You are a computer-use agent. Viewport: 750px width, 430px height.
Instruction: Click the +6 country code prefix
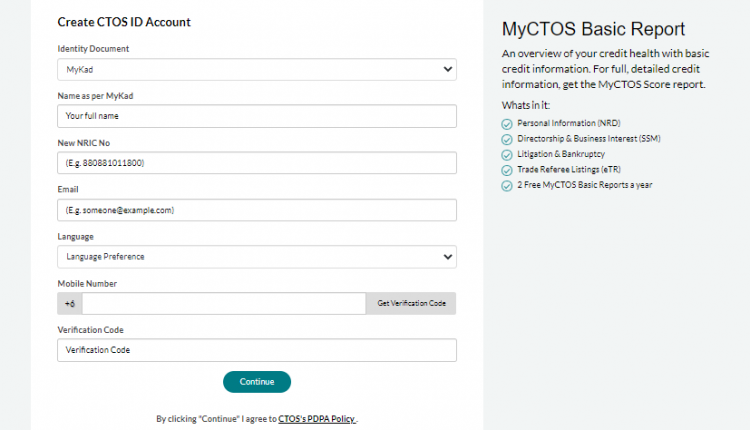pyautogui.click(x=70, y=303)
